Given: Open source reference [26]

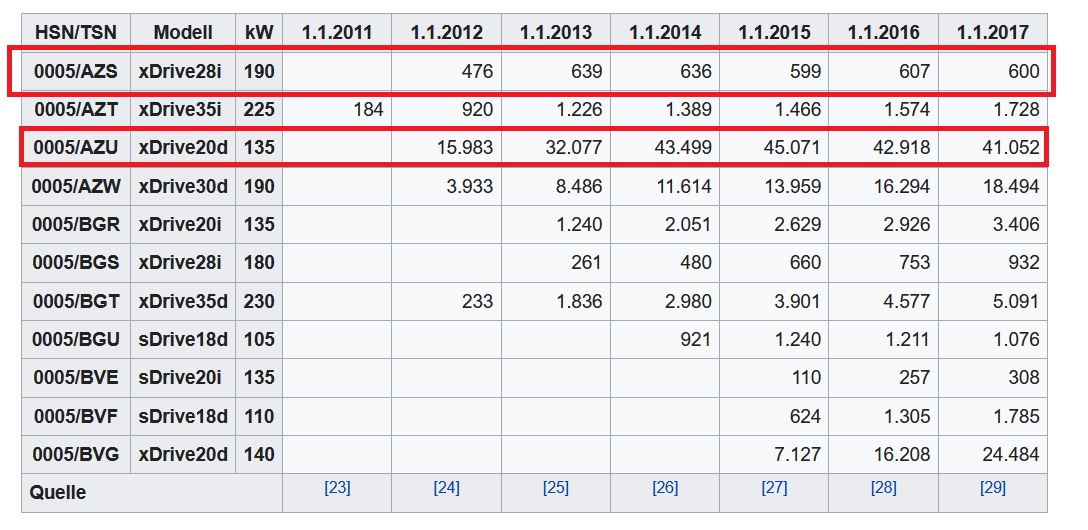Looking at the screenshot, I should pos(665,488).
